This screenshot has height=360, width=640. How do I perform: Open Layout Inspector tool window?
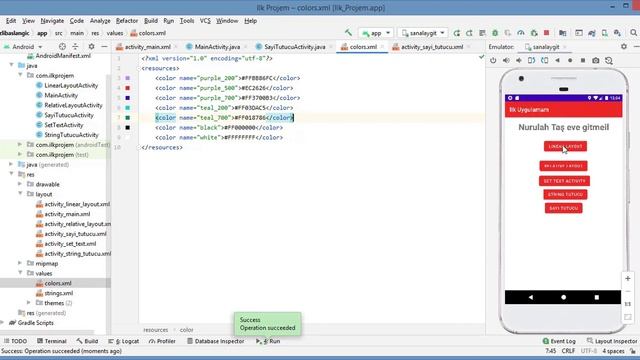point(612,341)
